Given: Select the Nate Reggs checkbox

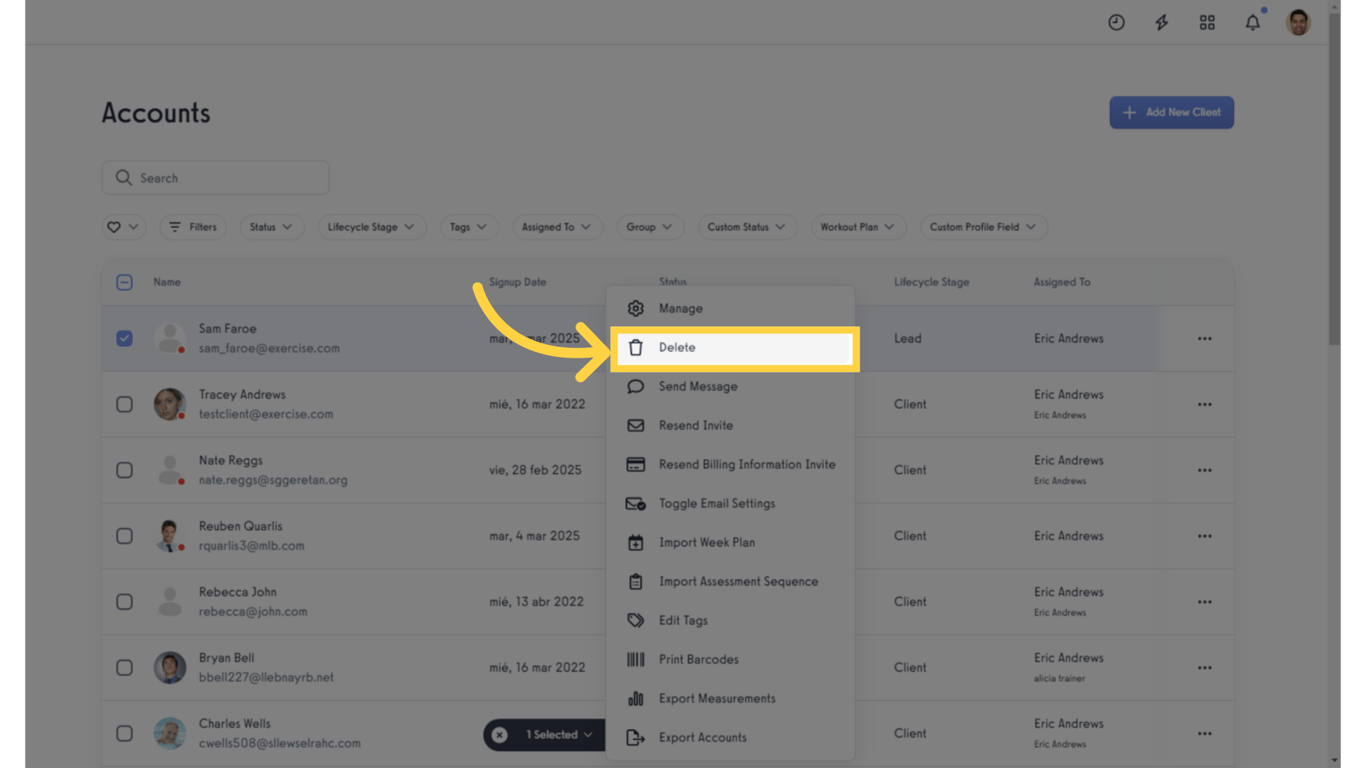Looking at the screenshot, I should [x=124, y=470].
